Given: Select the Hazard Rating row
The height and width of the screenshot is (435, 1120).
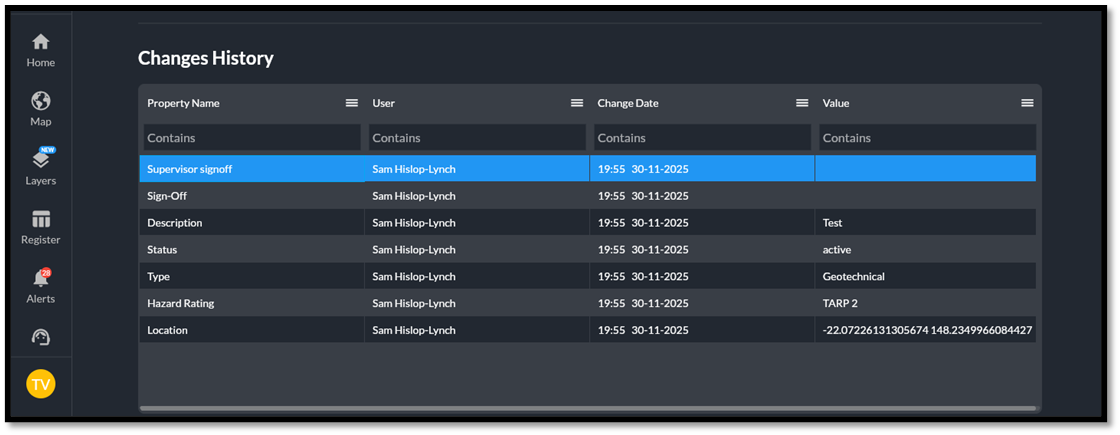Looking at the screenshot, I should coord(181,303).
